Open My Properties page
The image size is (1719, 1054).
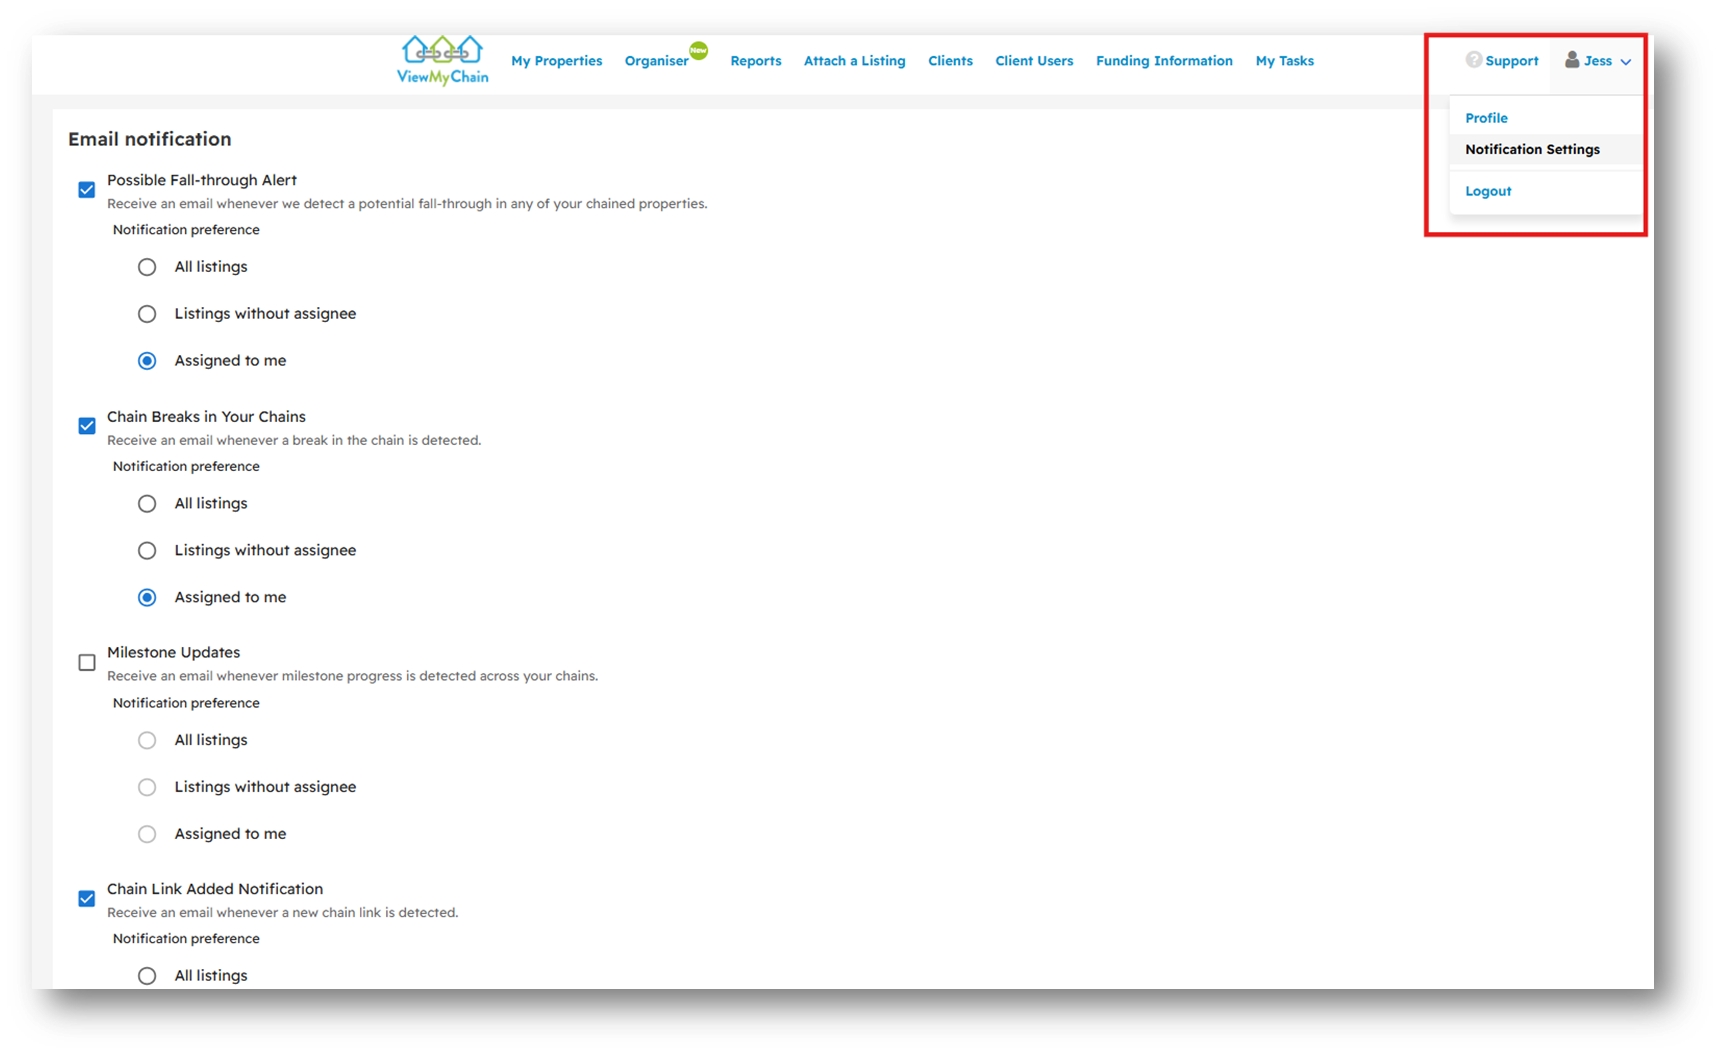(x=556, y=61)
